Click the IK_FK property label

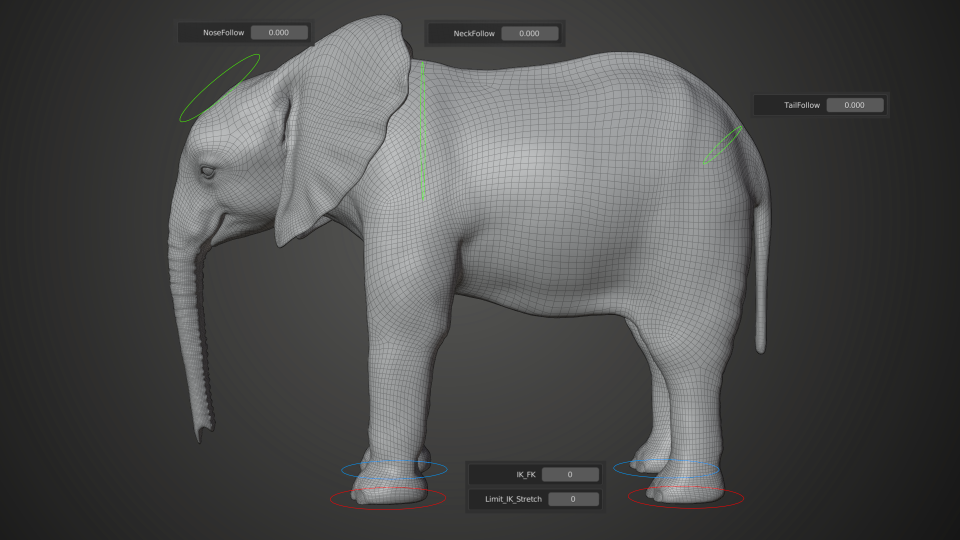tap(526, 474)
